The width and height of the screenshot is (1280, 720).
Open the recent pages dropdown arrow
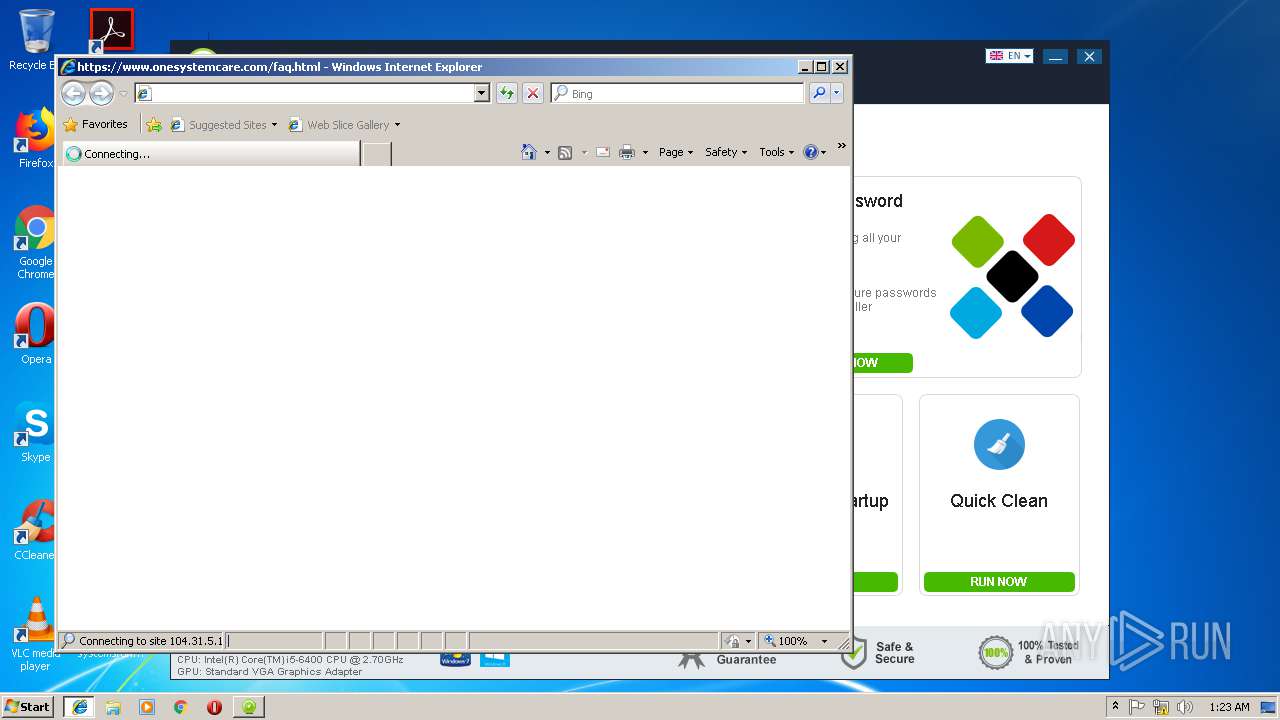[x=123, y=94]
